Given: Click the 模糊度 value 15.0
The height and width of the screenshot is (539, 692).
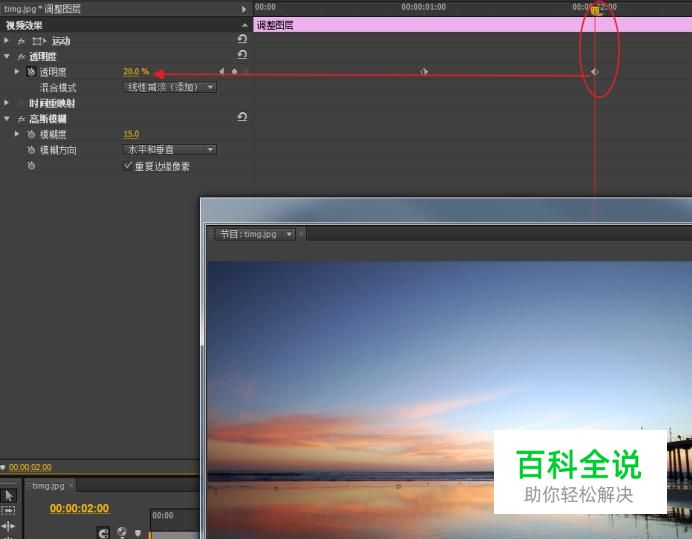Looking at the screenshot, I should coord(131,134).
